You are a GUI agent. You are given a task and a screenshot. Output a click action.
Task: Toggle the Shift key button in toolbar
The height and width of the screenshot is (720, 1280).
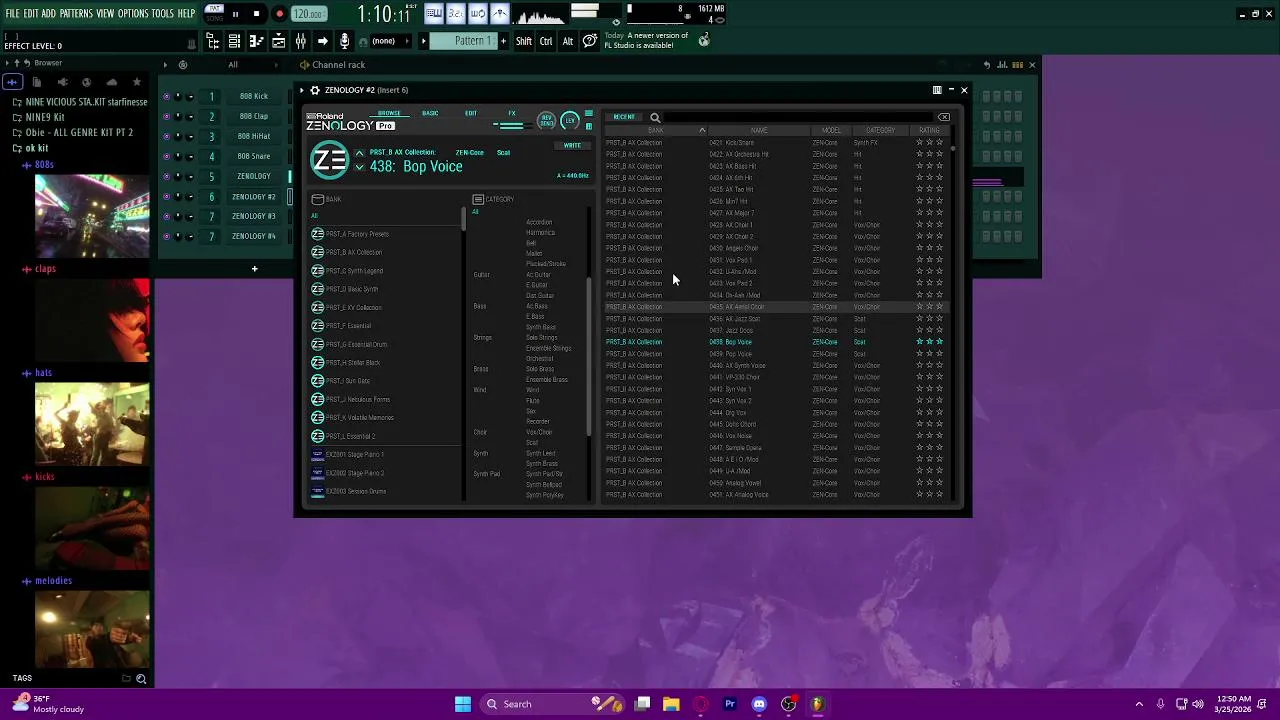[524, 41]
